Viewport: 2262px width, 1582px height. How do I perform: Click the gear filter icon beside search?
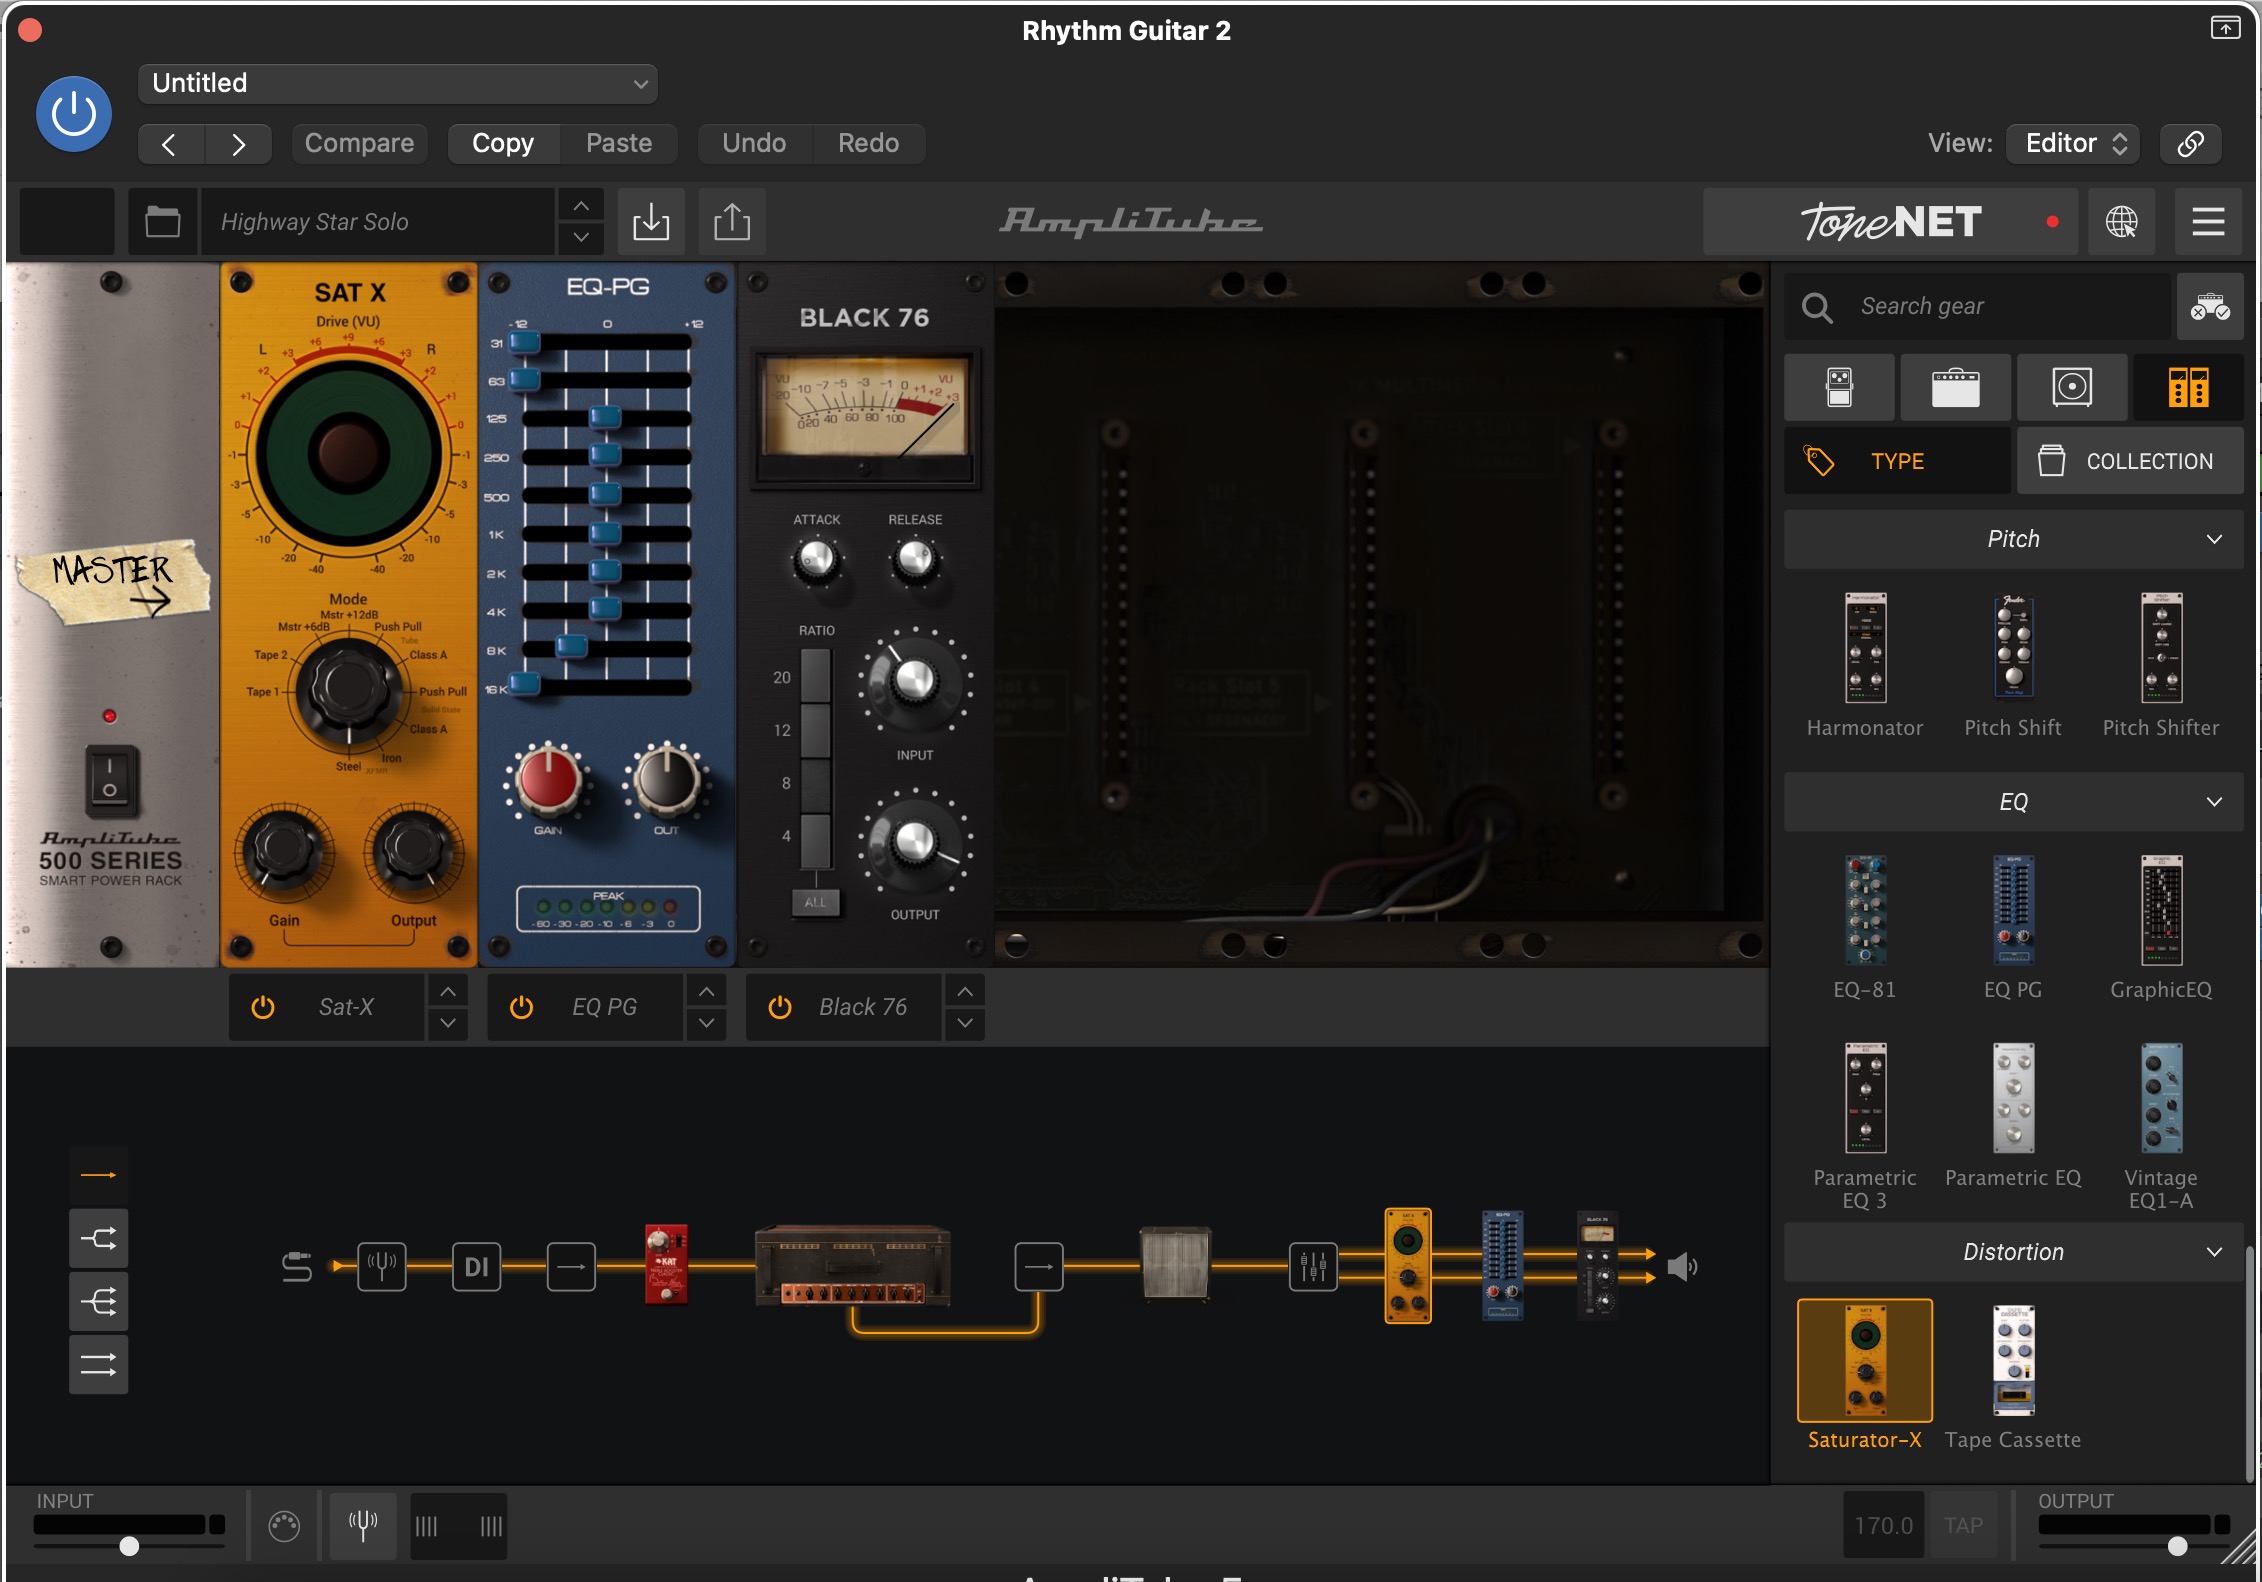[x=2210, y=306]
